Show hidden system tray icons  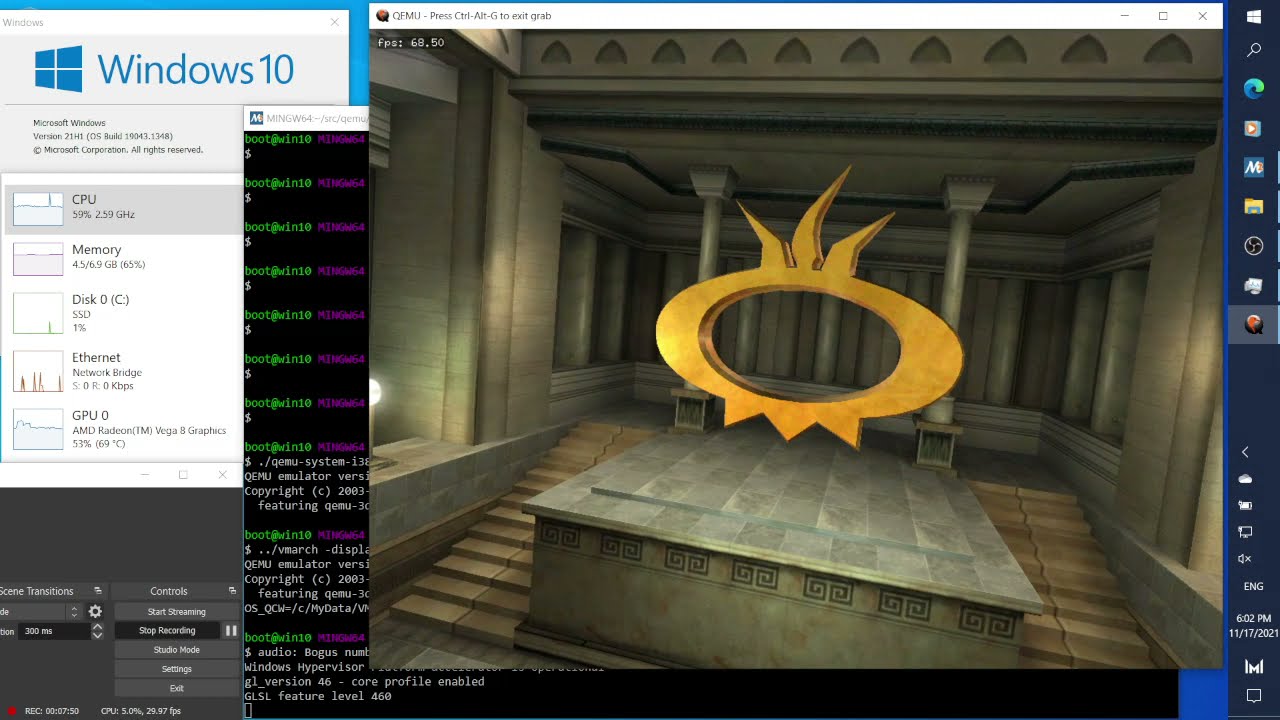(1245, 452)
